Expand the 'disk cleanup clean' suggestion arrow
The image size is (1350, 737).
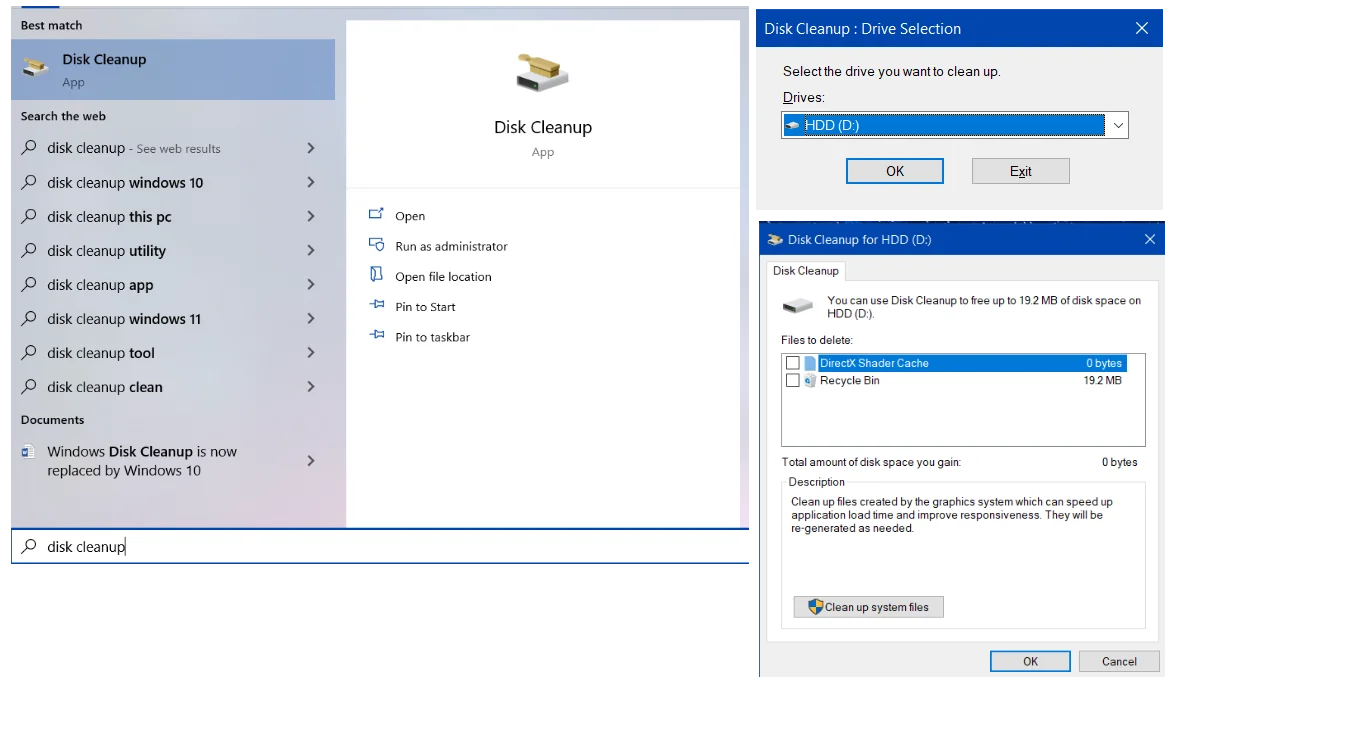(311, 386)
